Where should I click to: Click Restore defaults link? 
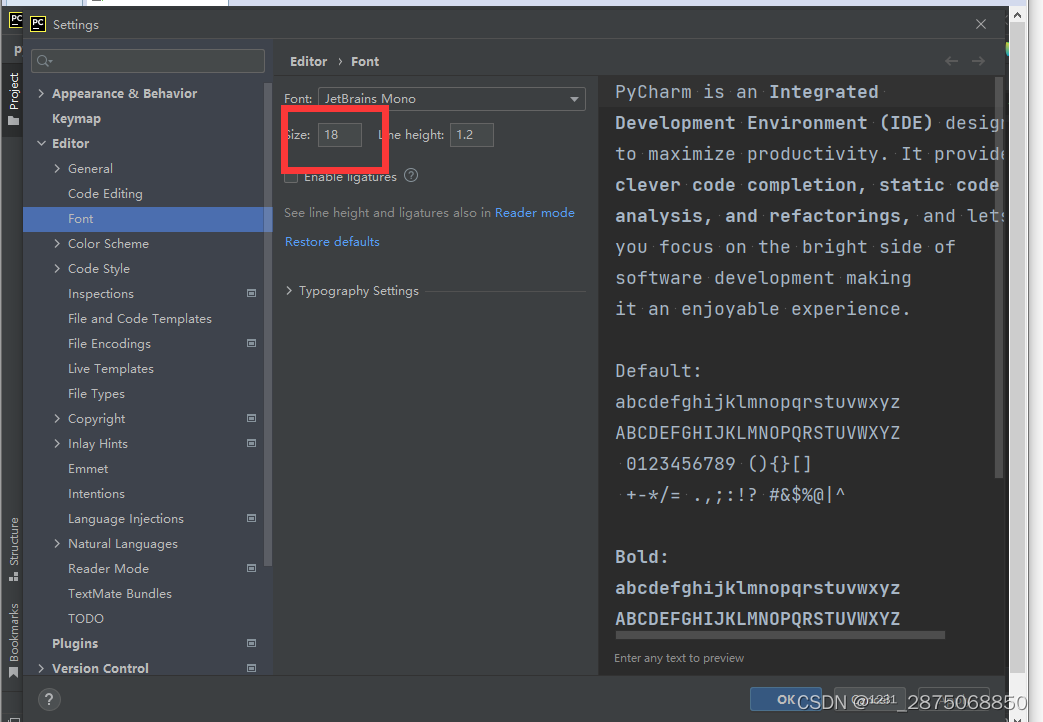(x=332, y=242)
